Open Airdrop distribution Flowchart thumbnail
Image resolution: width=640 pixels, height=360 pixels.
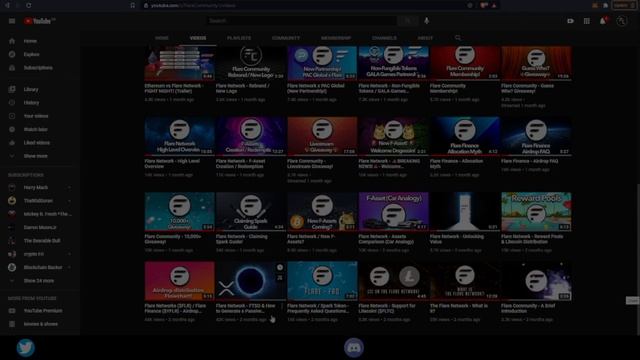[x=180, y=281]
